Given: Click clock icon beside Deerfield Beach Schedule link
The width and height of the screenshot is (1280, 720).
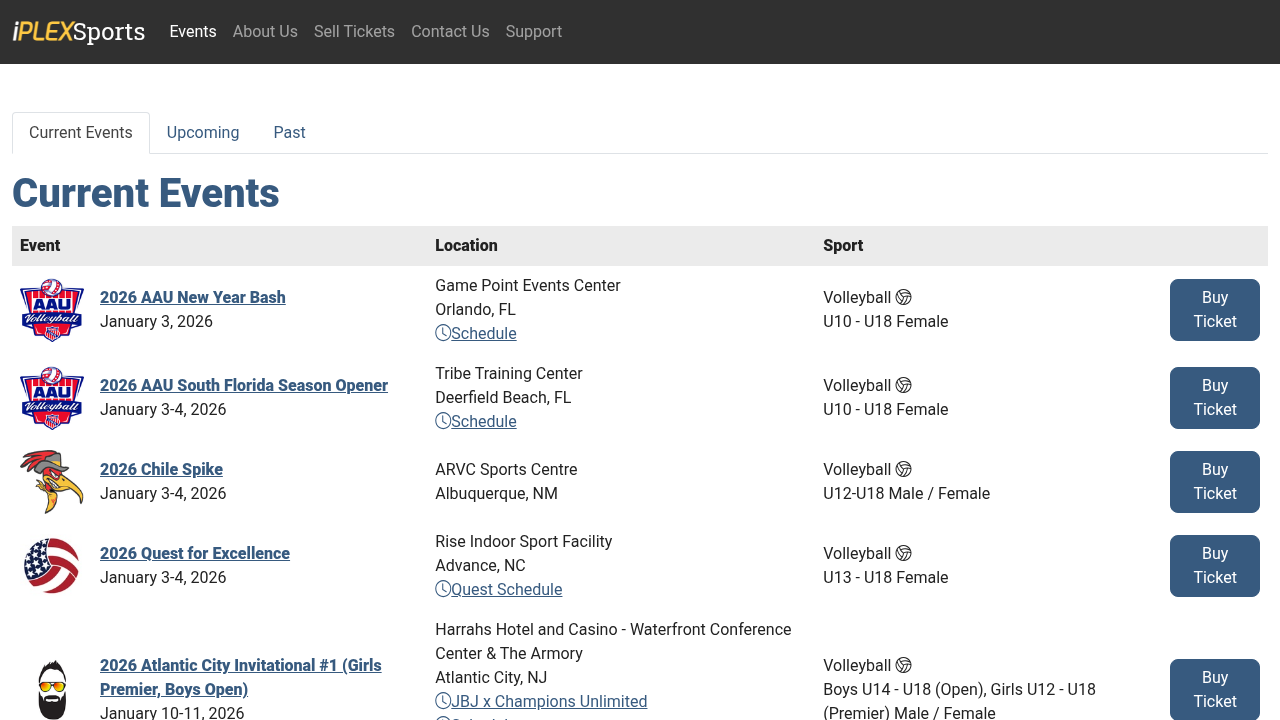Looking at the screenshot, I should pos(443,421).
